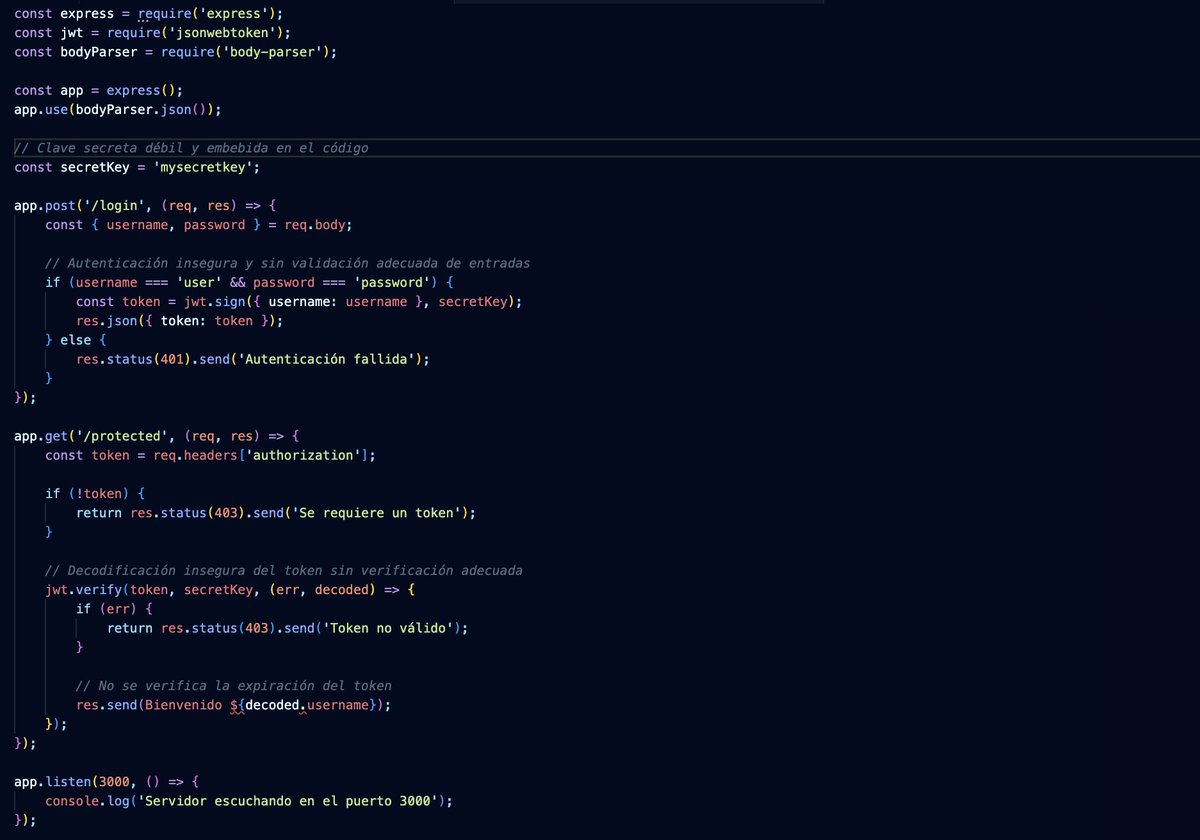Click decoded.username in the template expression
This screenshot has height=840, width=1200.
(x=307, y=705)
